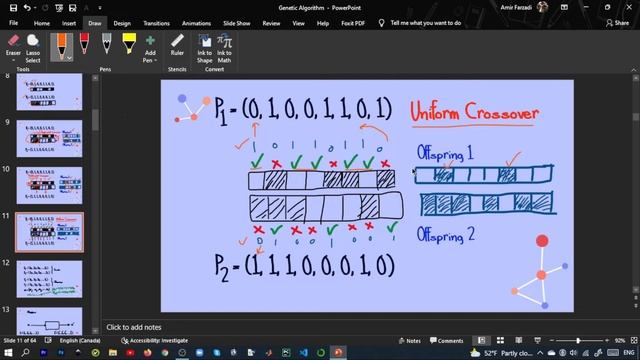Select the gray pencil

pos(107,44)
